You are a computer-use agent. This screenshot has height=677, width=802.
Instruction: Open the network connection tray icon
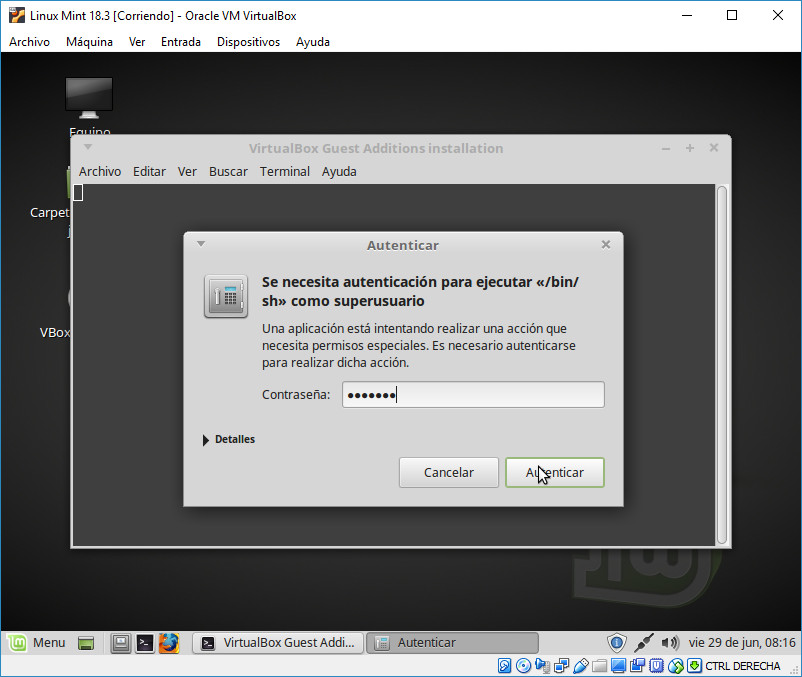tap(643, 642)
